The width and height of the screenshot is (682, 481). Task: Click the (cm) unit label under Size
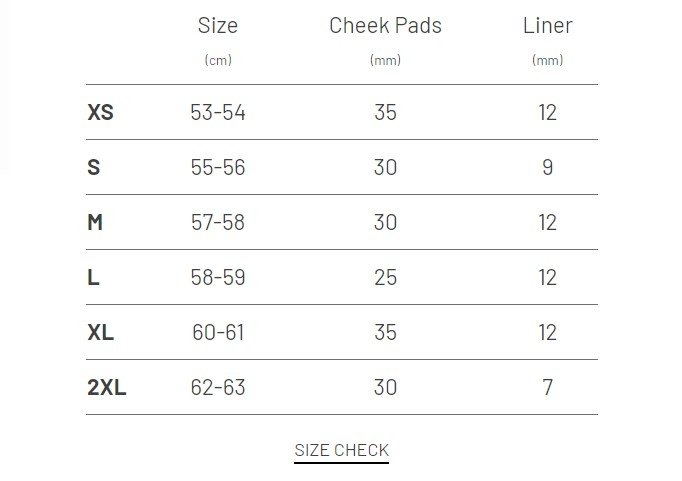(218, 60)
